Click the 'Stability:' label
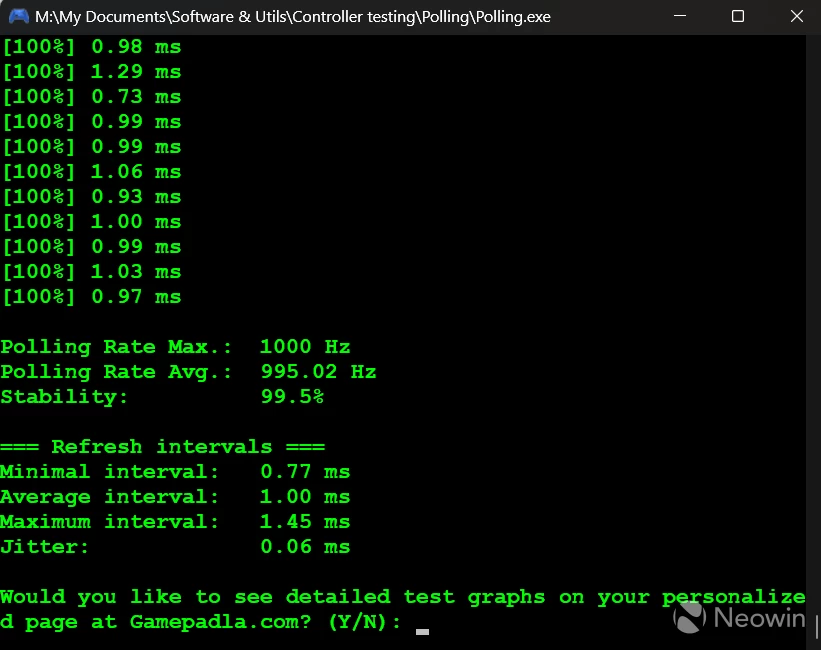The height and width of the screenshot is (650, 821). click(64, 397)
